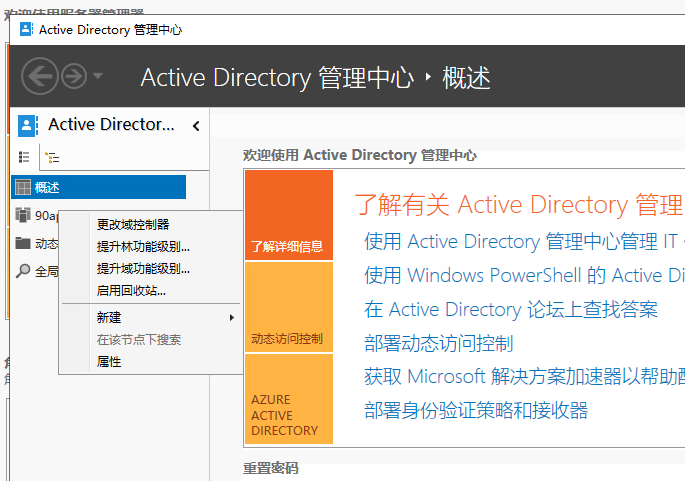685x481 pixels.
Task: Select the 动态访问控制 tile
Action: 288,307
